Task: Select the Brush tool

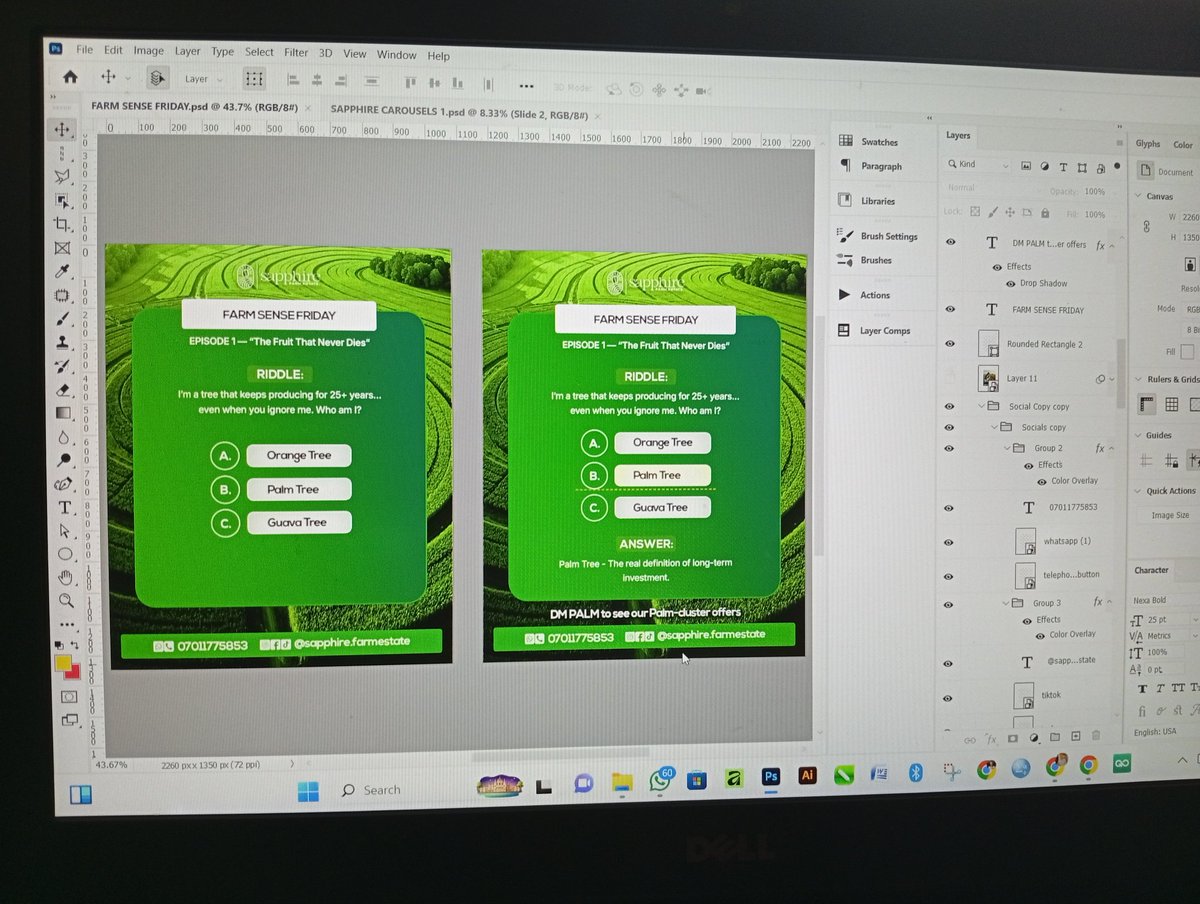Action: [x=63, y=319]
